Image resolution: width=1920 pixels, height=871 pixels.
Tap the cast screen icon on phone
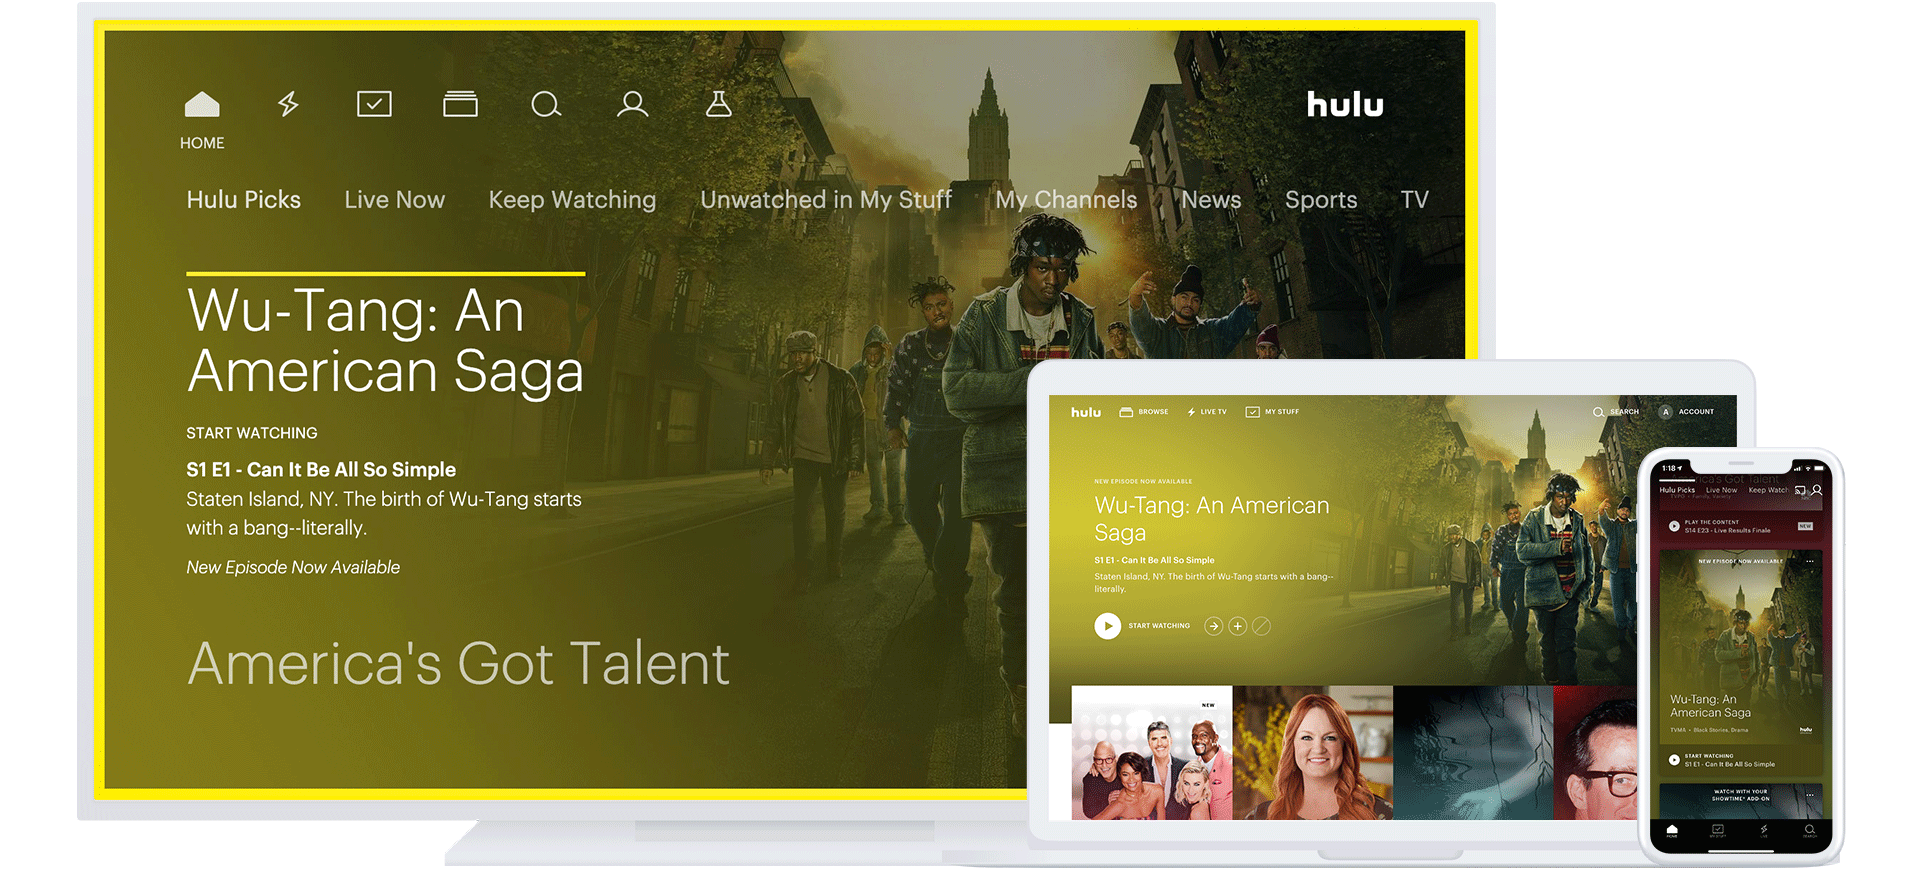pos(1800,490)
